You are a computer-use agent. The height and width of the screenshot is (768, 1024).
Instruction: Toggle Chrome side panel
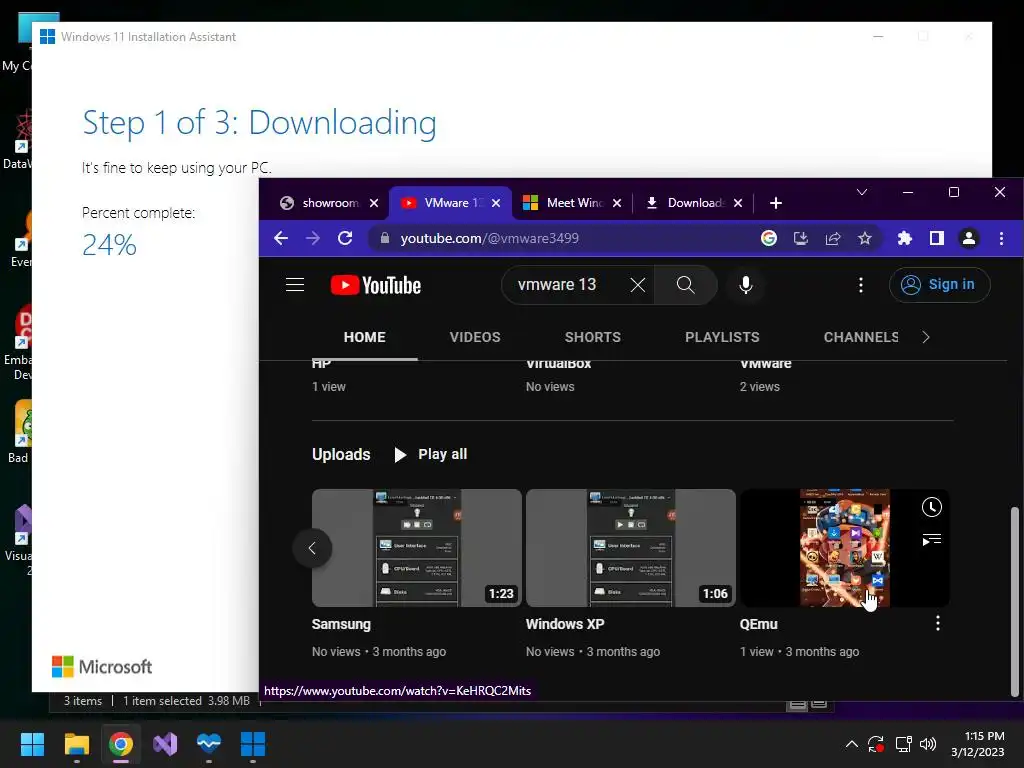tap(936, 238)
